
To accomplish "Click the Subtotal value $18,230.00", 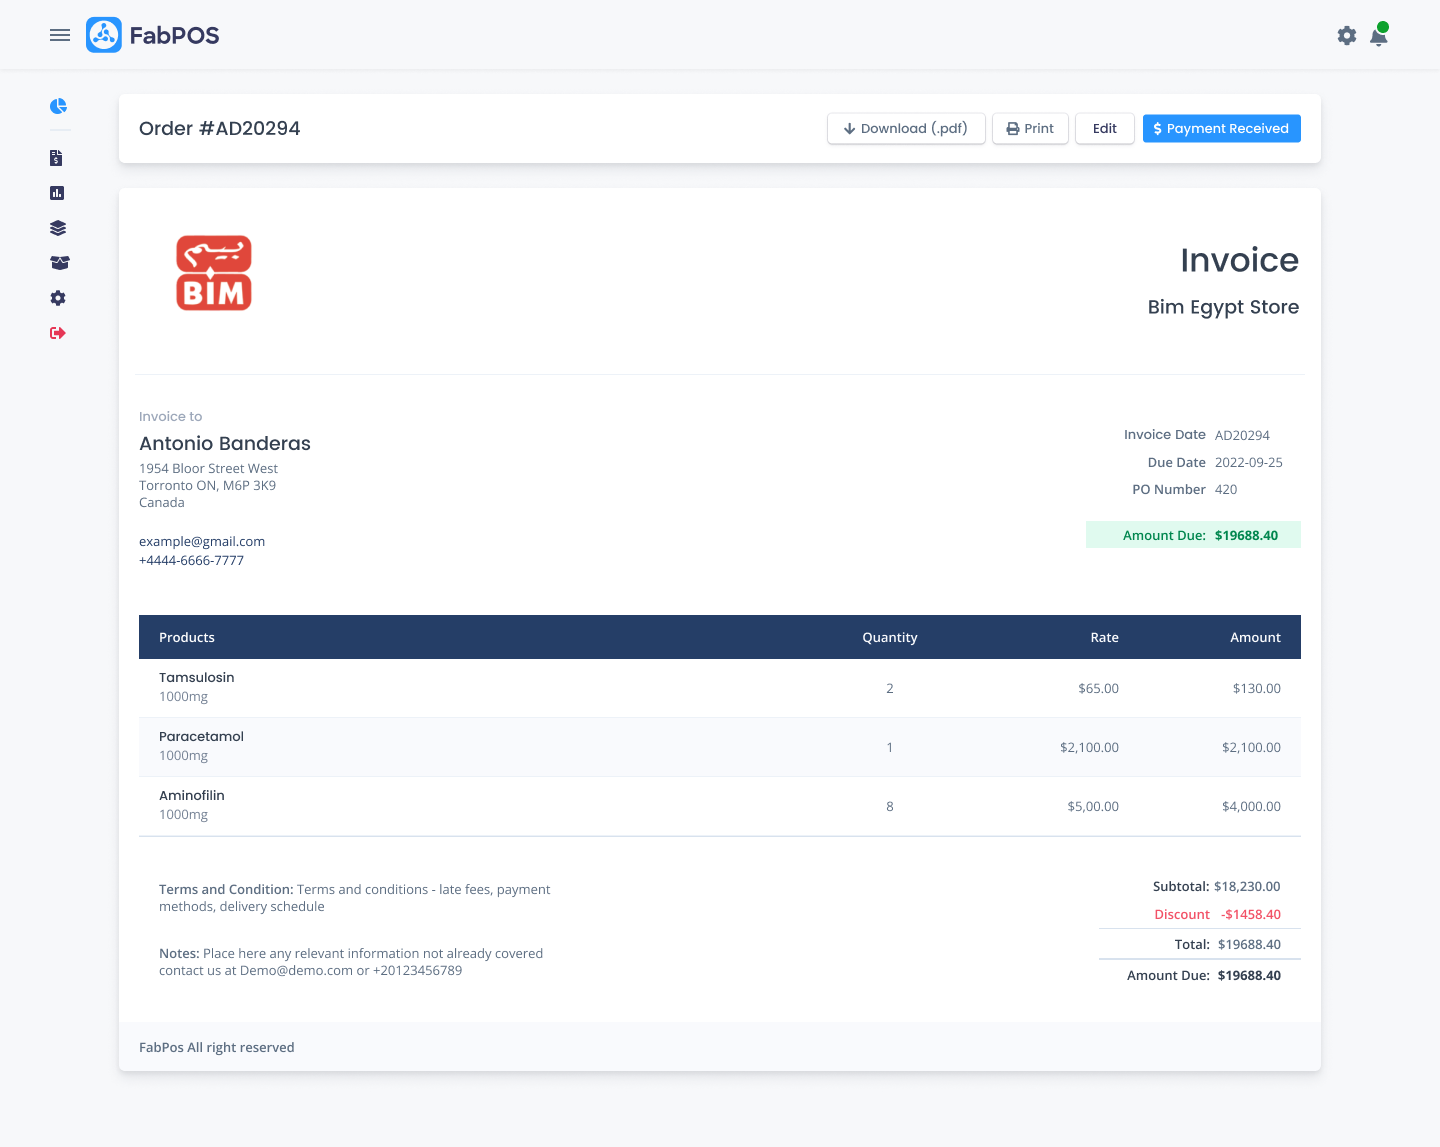I will pos(1247,887).
